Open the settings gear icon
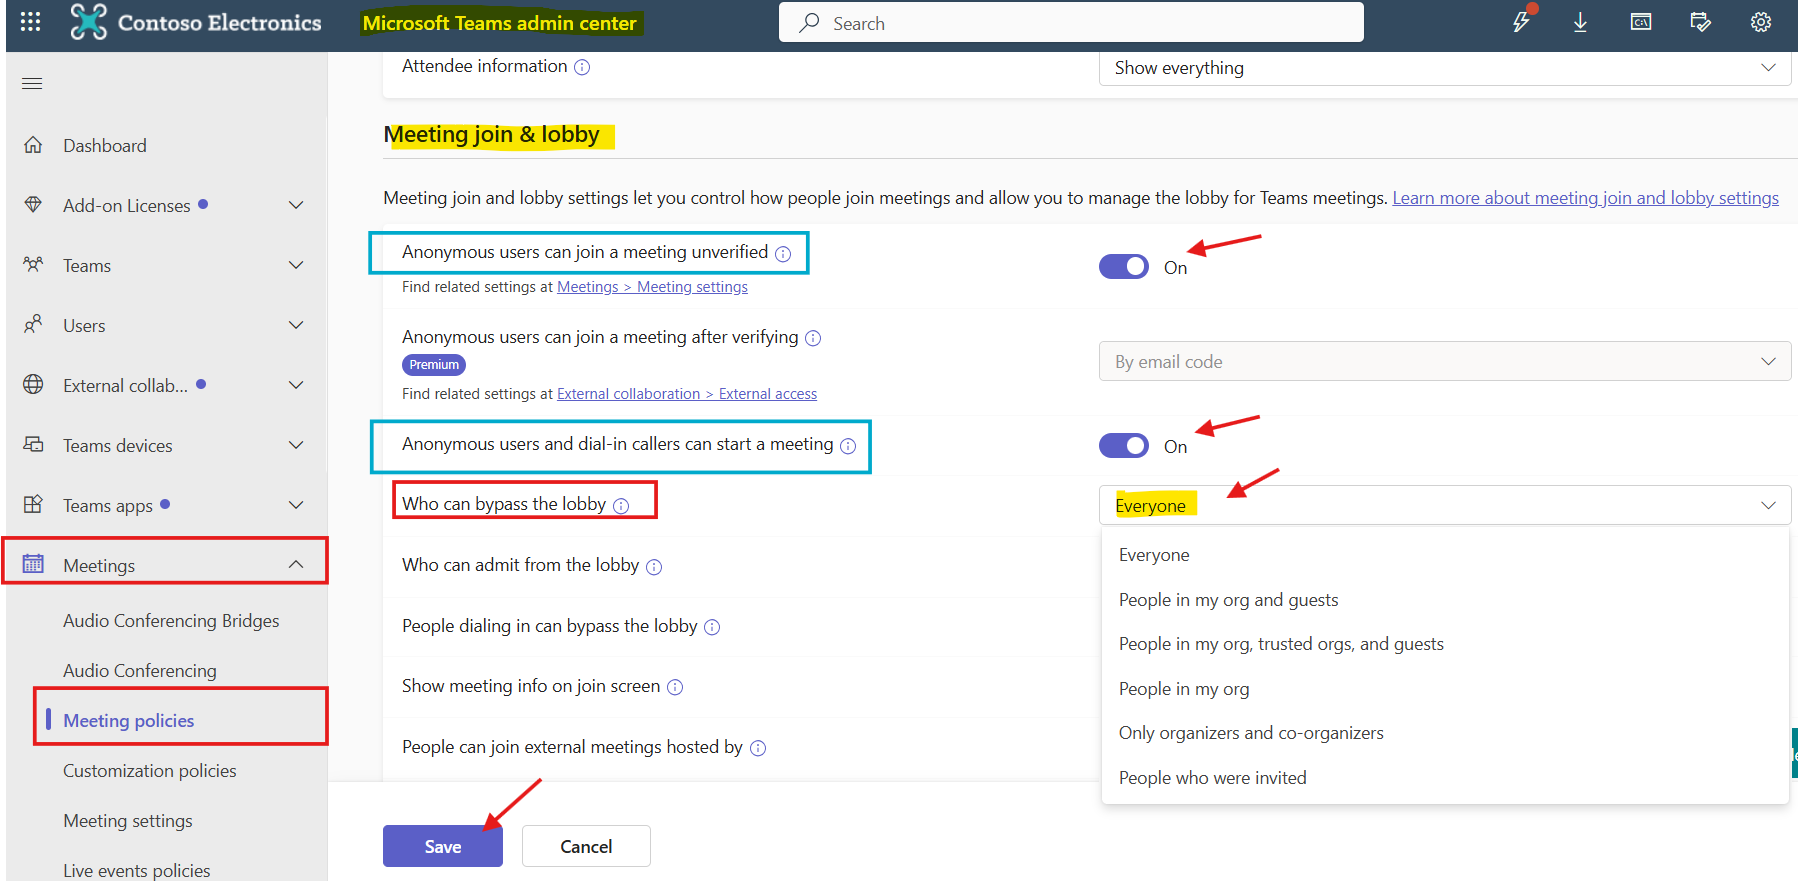Viewport: 1798px width, 881px height. [1761, 22]
